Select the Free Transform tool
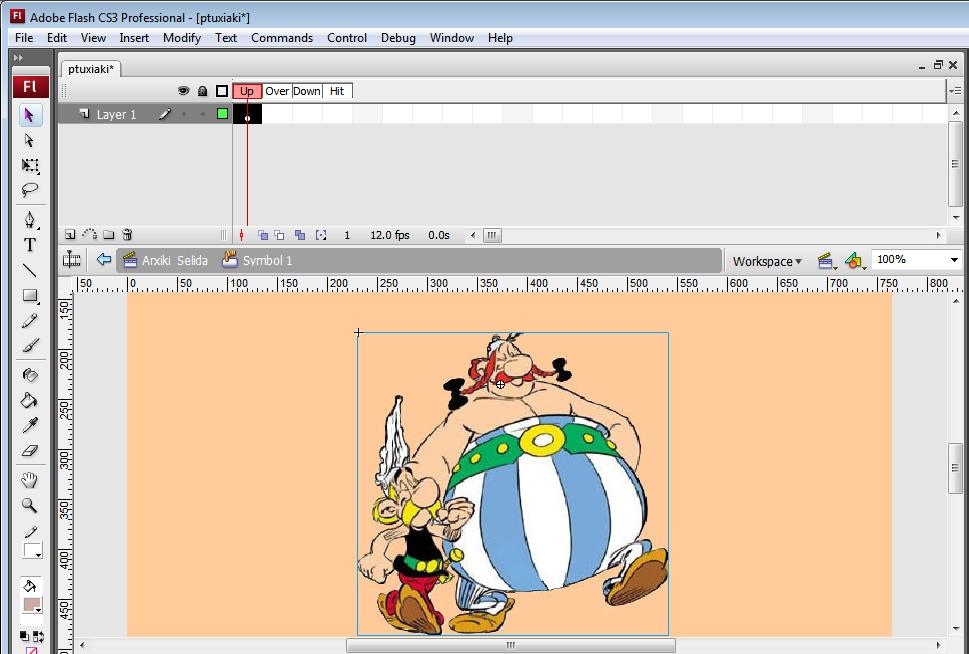 tap(29, 165)
